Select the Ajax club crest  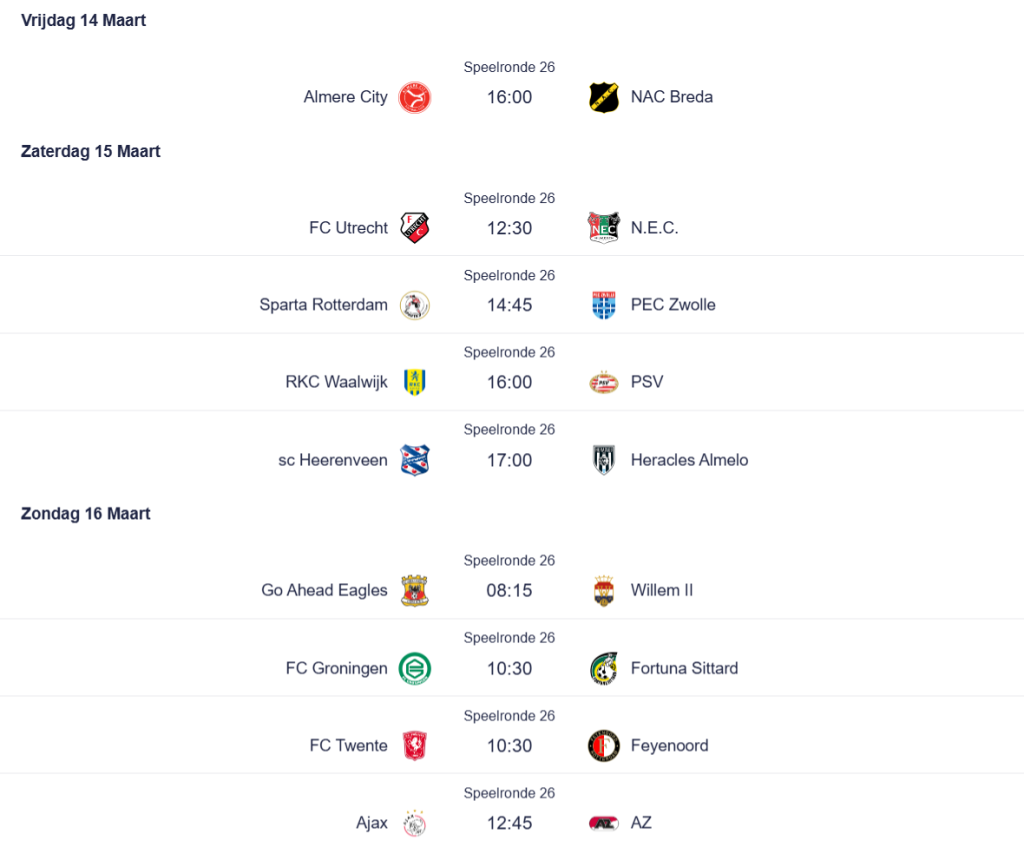click(x=414, y=823)
